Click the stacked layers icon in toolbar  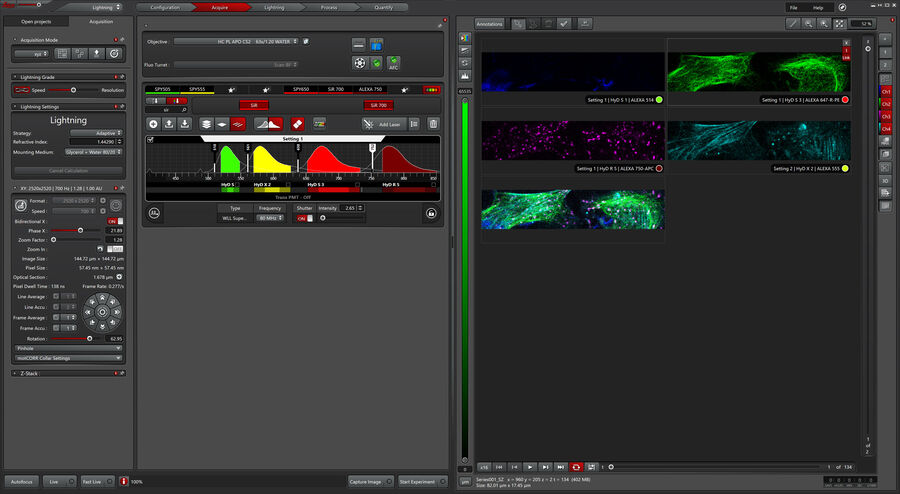[x=206, y=124]
